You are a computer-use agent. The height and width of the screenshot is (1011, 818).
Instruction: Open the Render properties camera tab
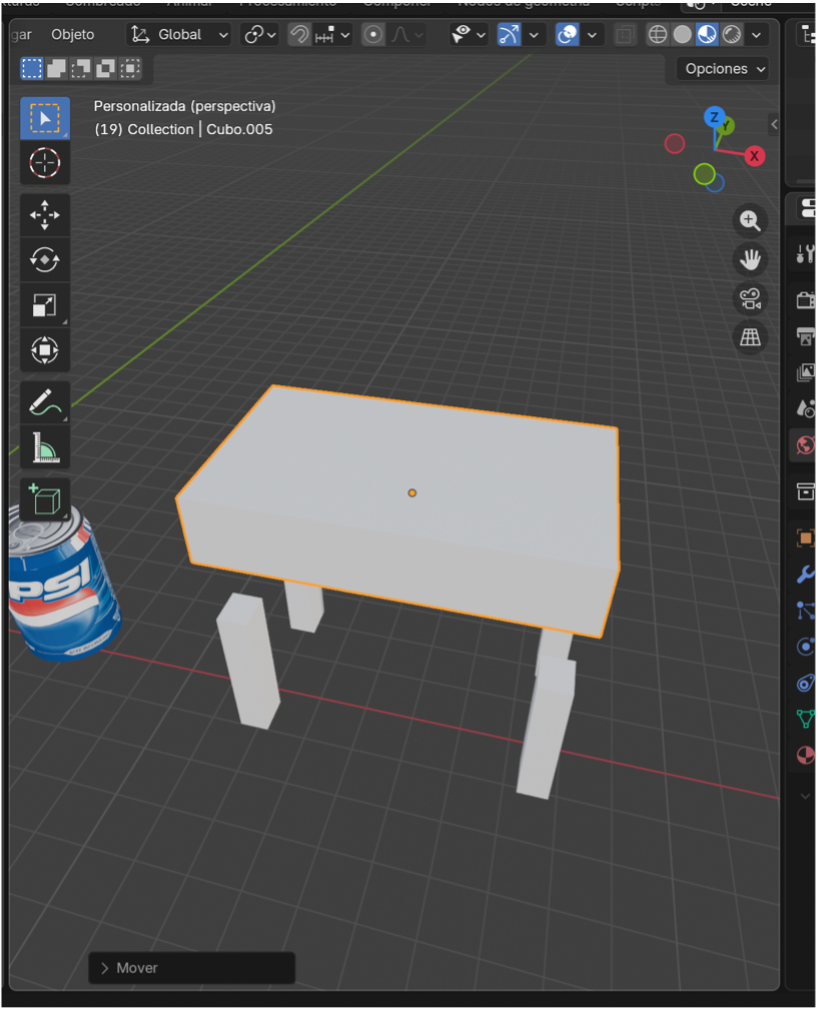tap(804, 299)
